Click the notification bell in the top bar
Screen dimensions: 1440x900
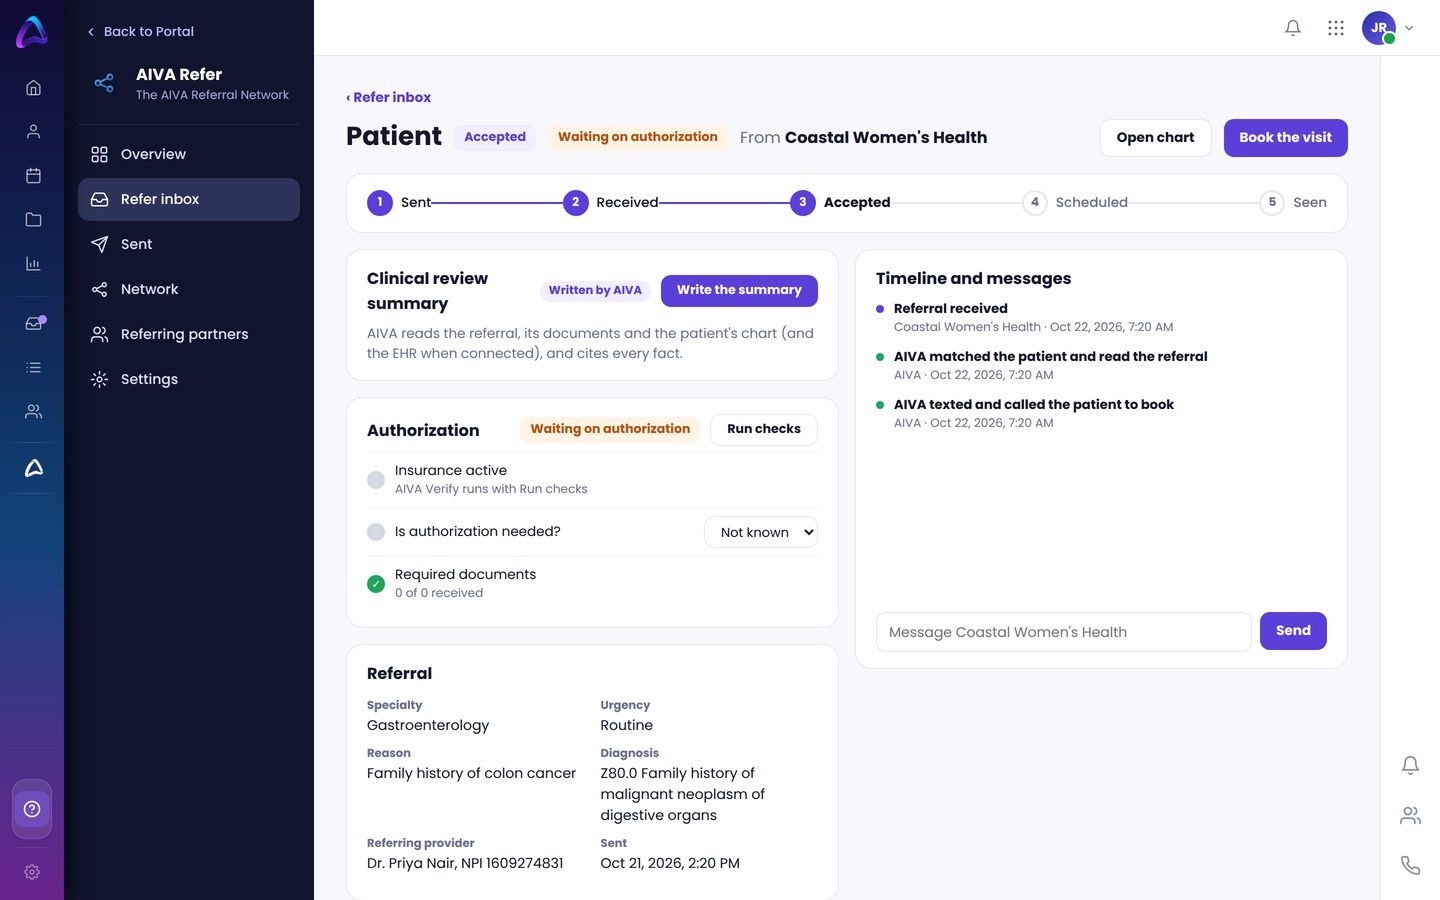[x=1293, y=28]
